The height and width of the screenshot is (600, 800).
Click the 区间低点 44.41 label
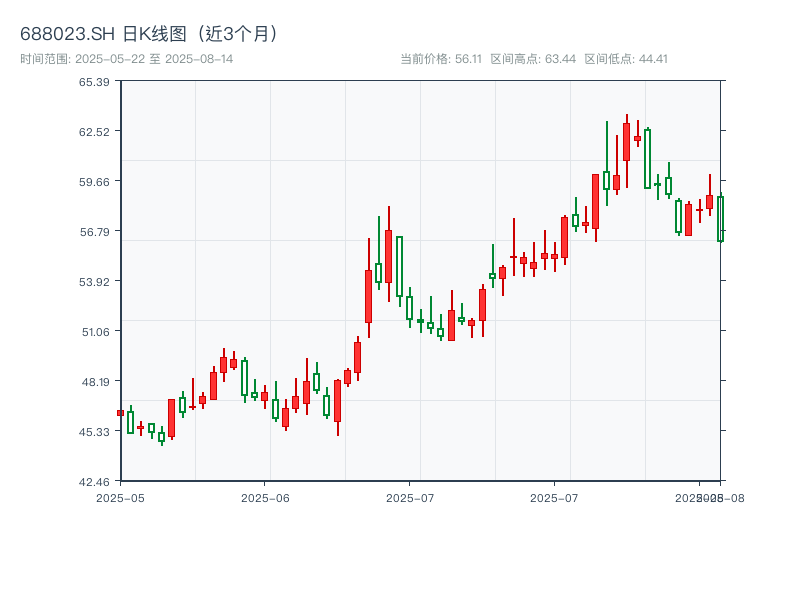[626, 59]
